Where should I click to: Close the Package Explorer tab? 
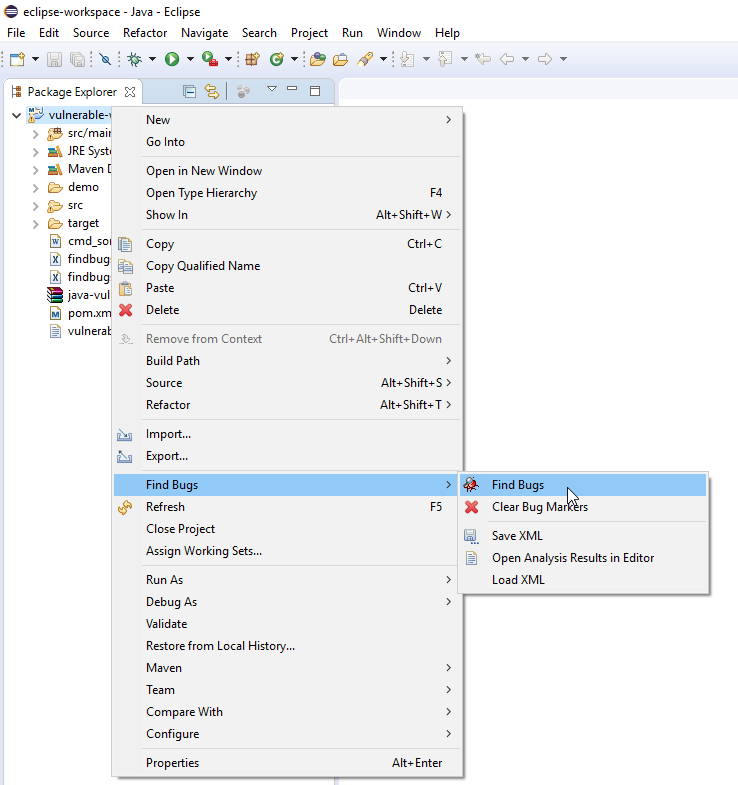click(130, 92)
